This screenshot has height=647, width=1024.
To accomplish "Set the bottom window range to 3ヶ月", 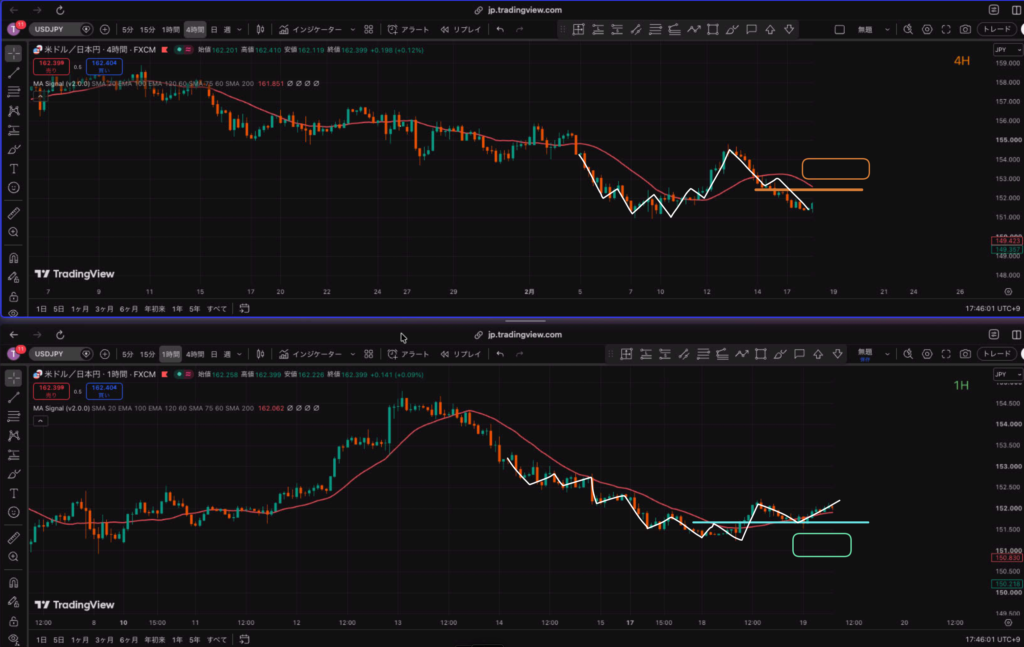I will pos(104,640).
